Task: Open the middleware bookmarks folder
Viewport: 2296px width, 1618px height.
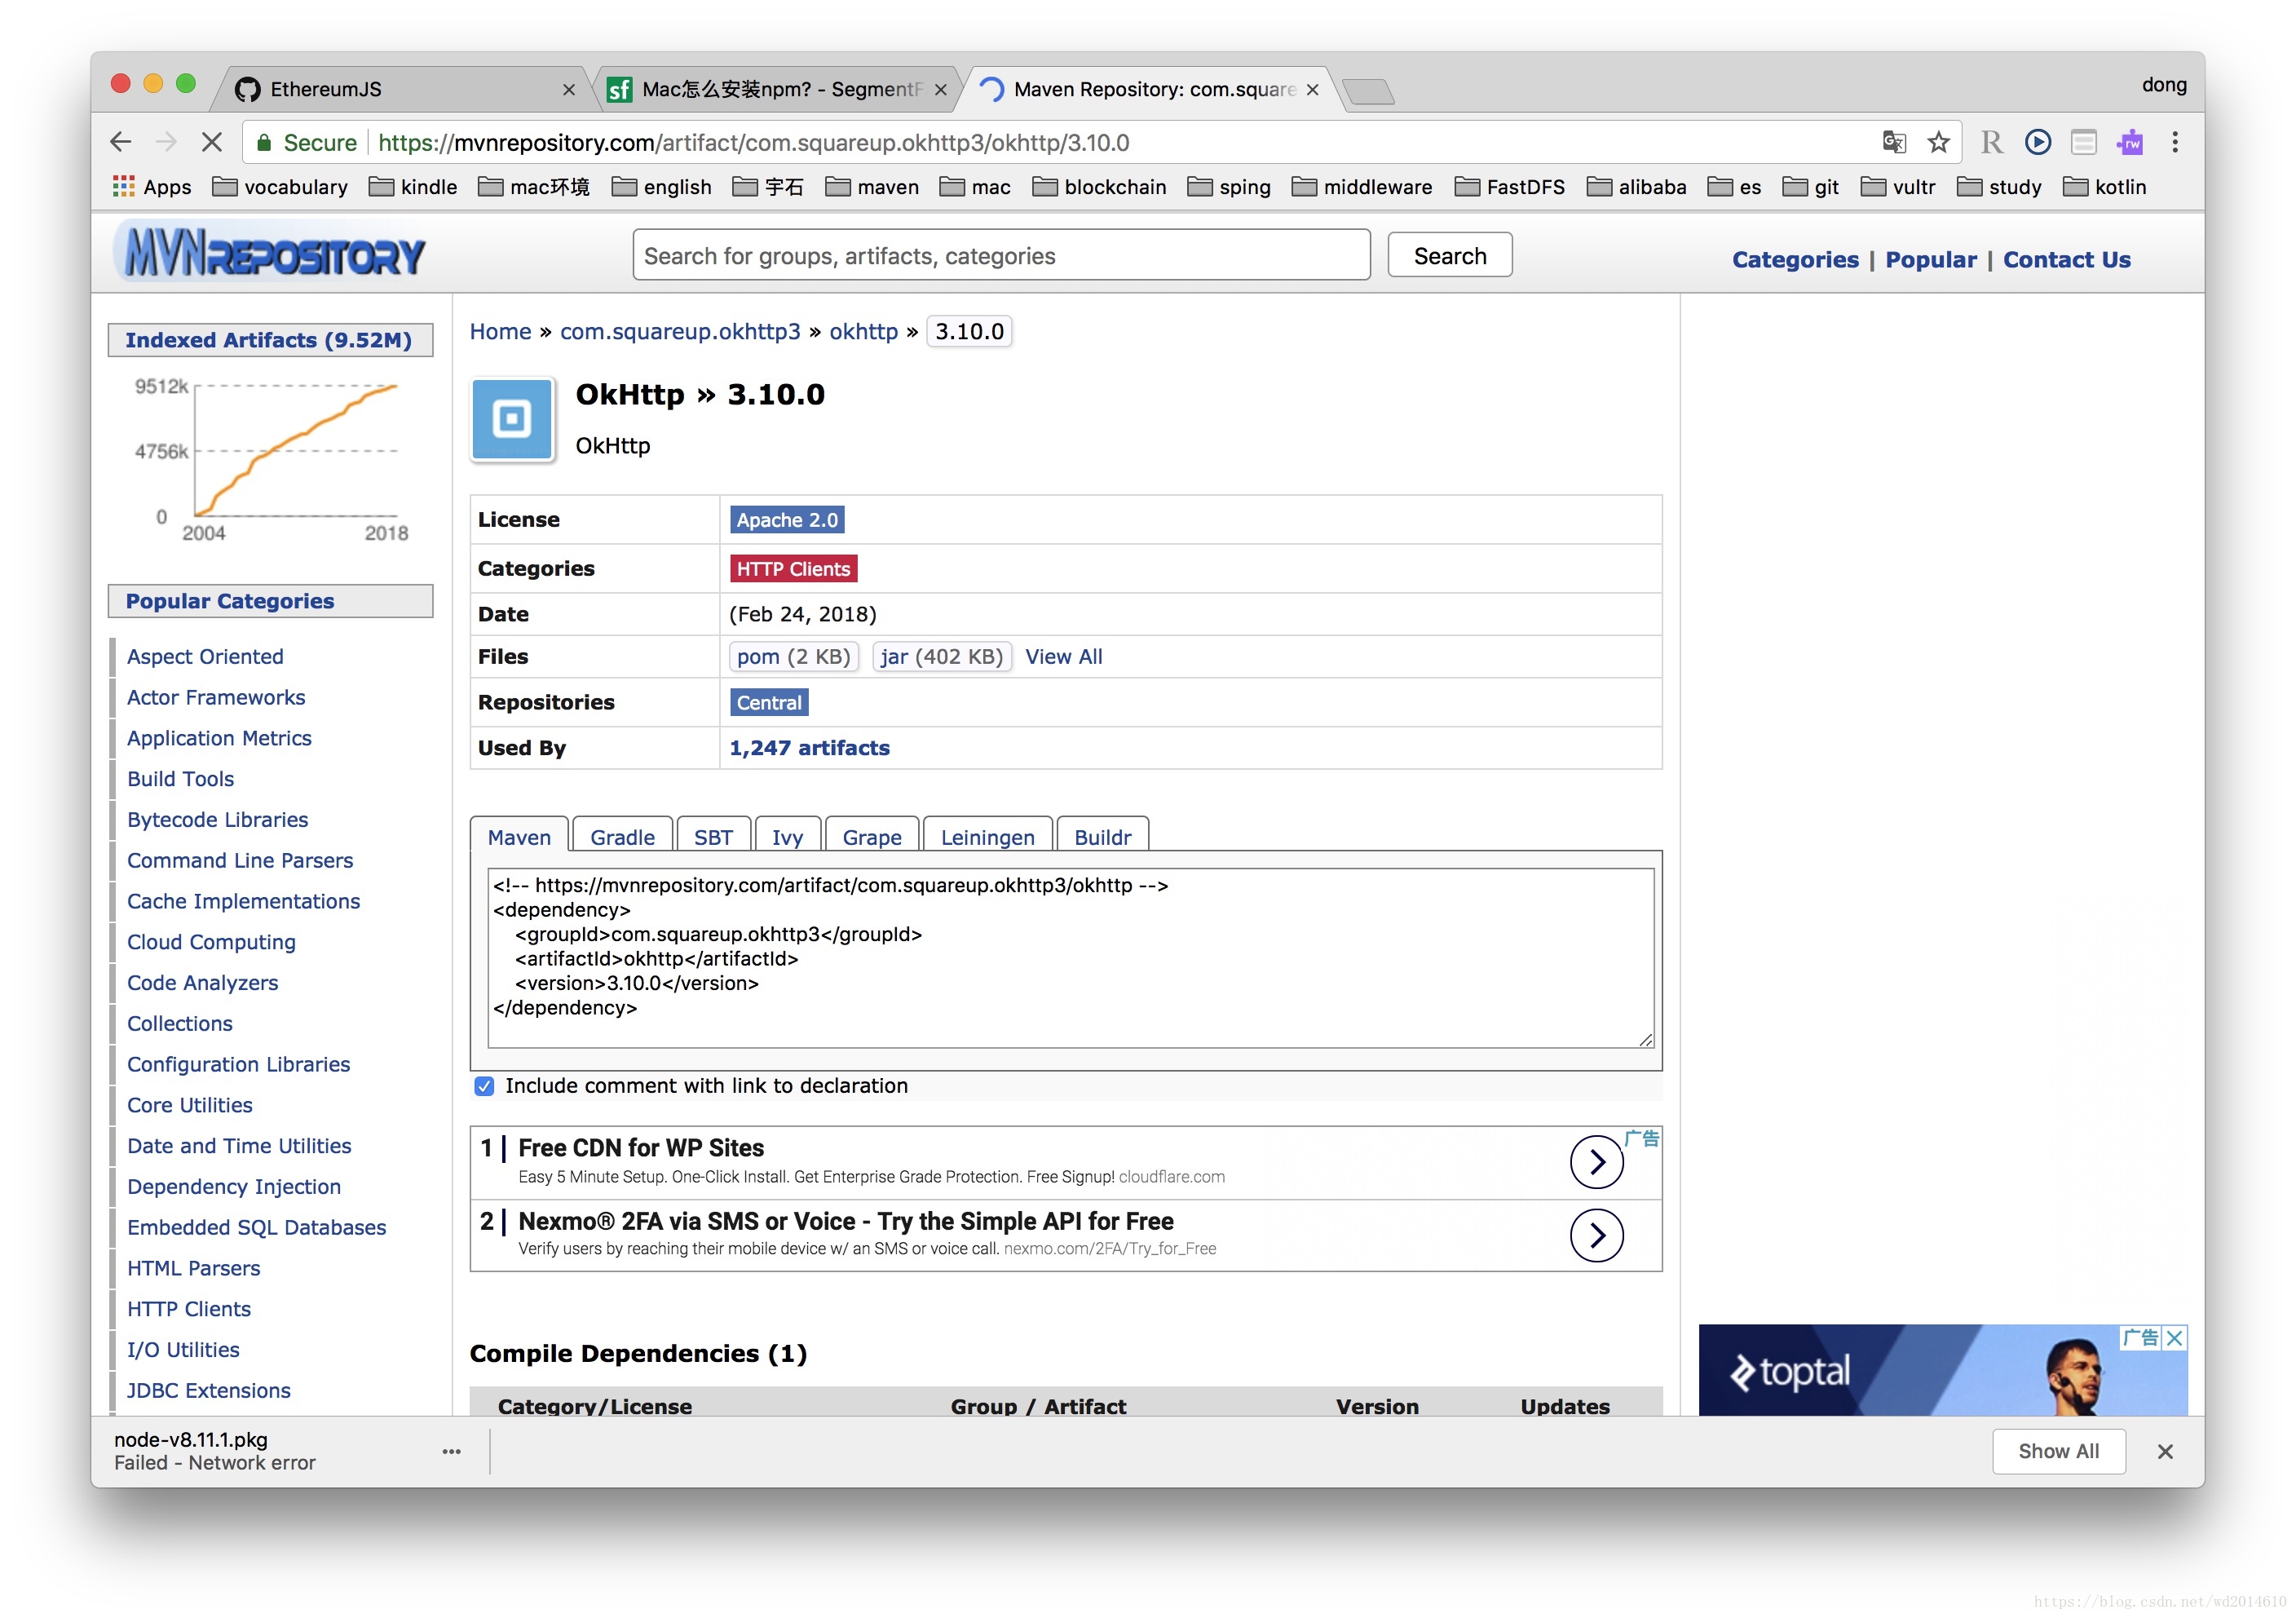Action: click(x=1362, y=187)
